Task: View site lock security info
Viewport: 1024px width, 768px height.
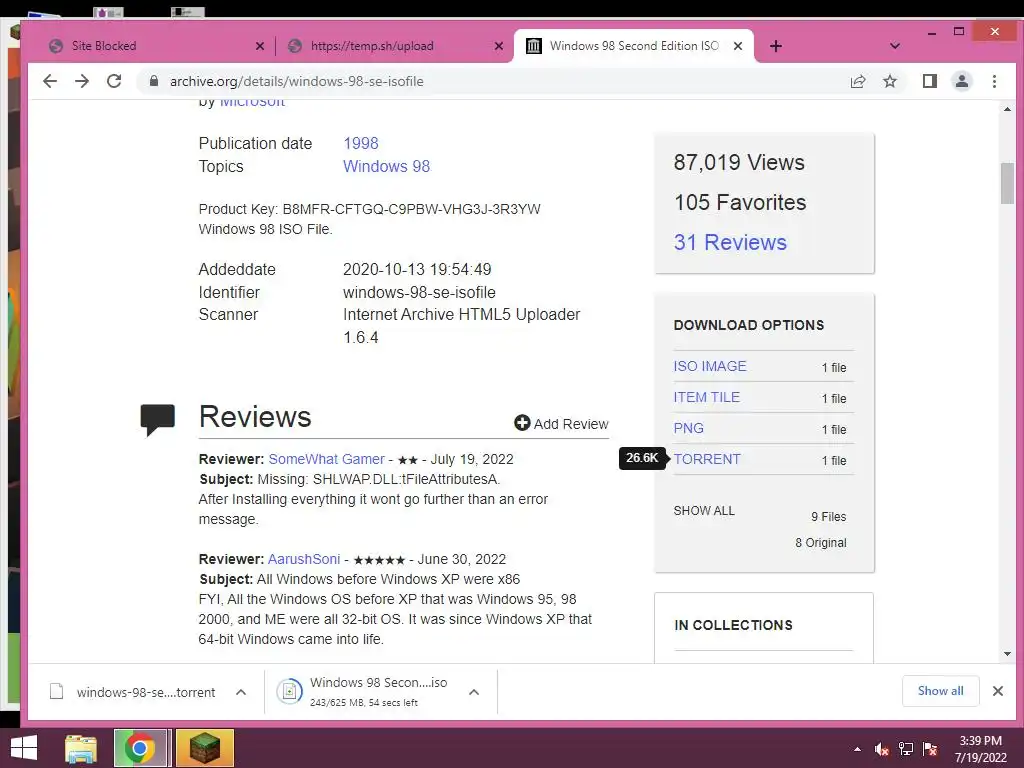Action: [153, 81]
